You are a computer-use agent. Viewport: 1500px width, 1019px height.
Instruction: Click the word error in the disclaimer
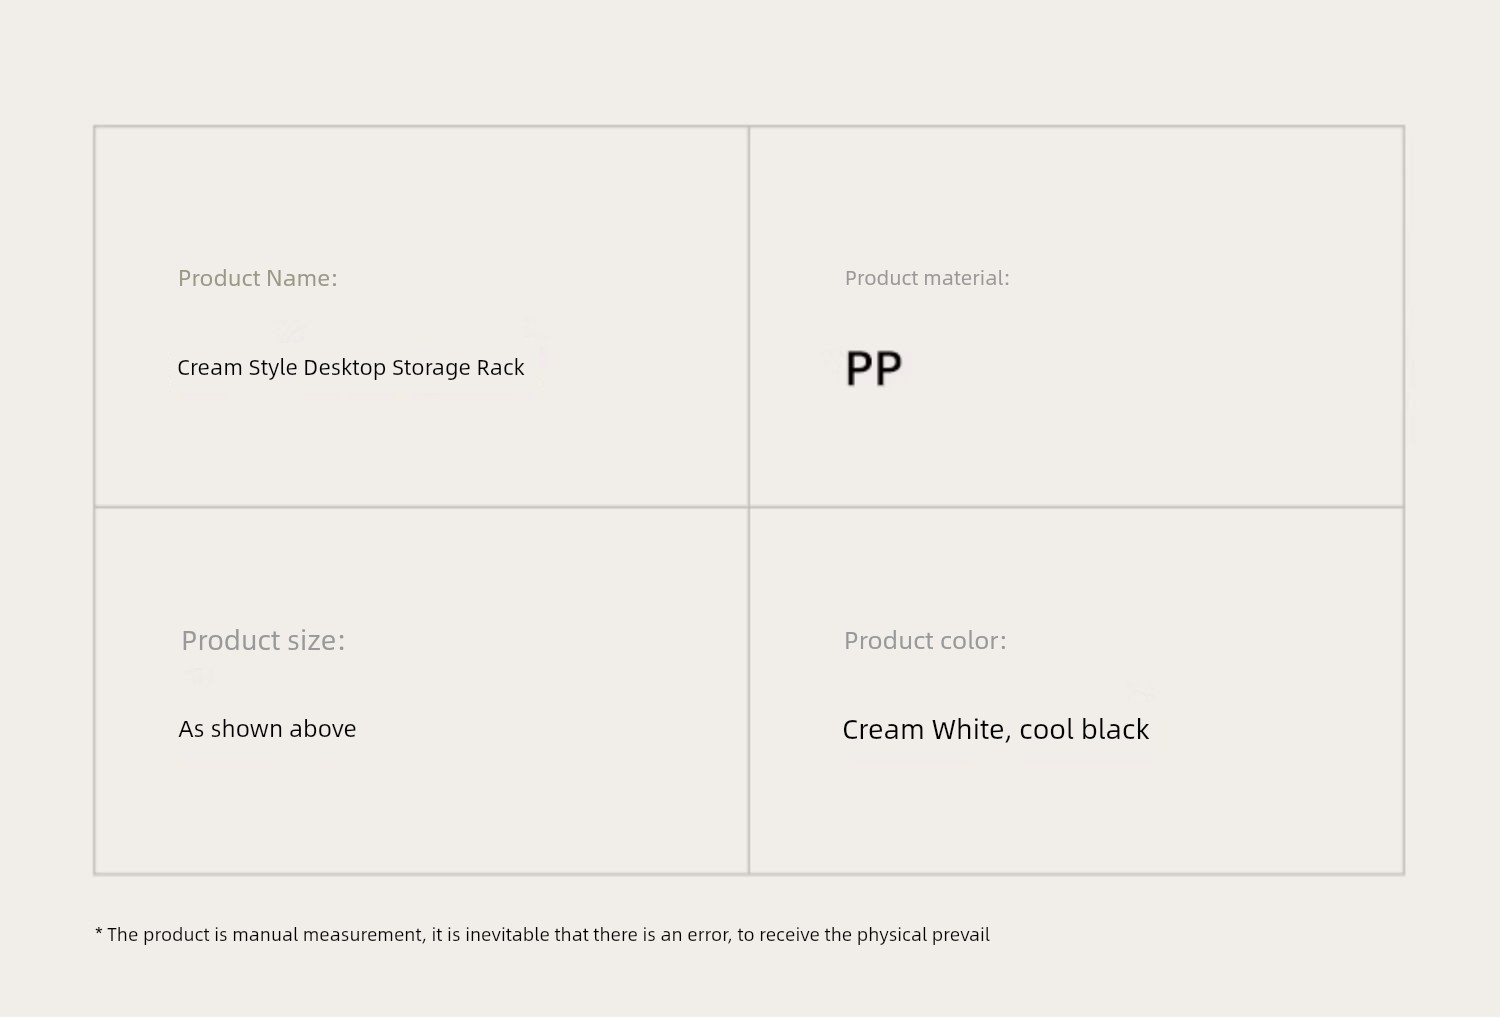coord(708,935)
